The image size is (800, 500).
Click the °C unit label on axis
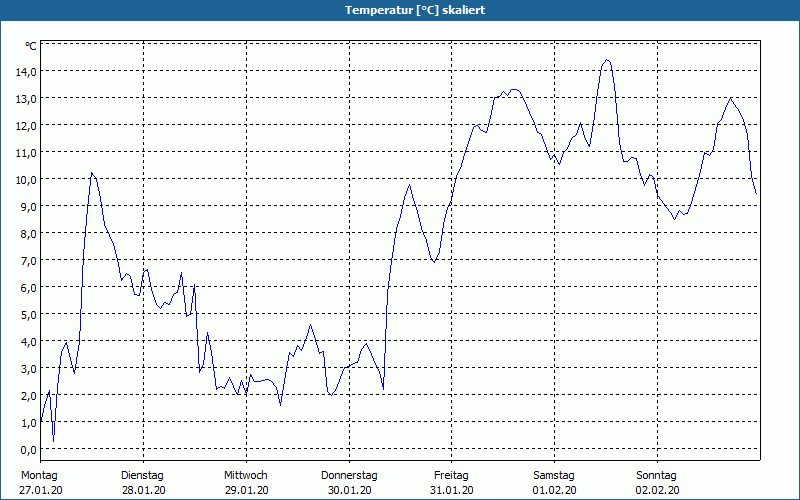click(x=31, y=46)
